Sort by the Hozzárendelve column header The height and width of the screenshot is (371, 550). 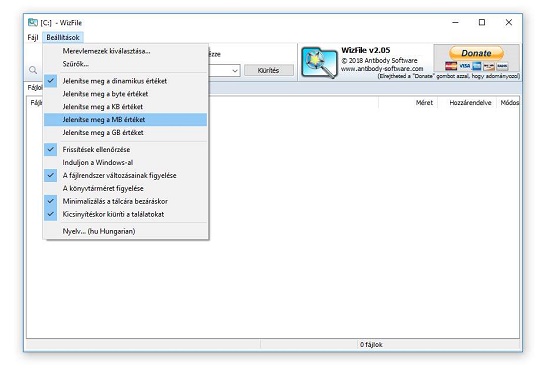[x=467, y=103]
